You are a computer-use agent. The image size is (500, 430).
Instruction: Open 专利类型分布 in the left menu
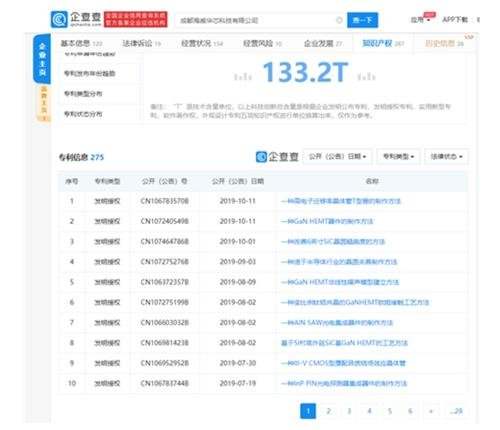click(x=83, y=94)
